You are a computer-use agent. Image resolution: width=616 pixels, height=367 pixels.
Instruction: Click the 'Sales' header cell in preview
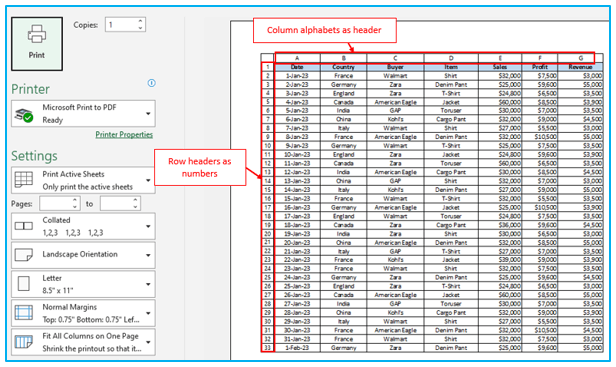[500, 67]
